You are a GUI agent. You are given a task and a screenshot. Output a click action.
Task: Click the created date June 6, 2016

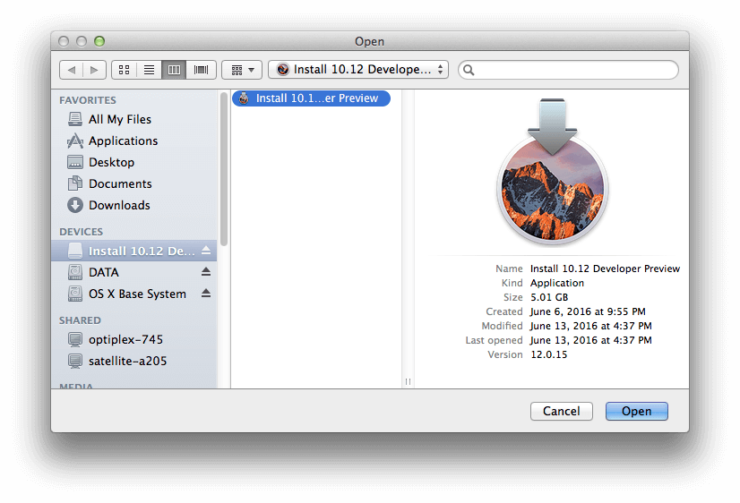(588, 311)
